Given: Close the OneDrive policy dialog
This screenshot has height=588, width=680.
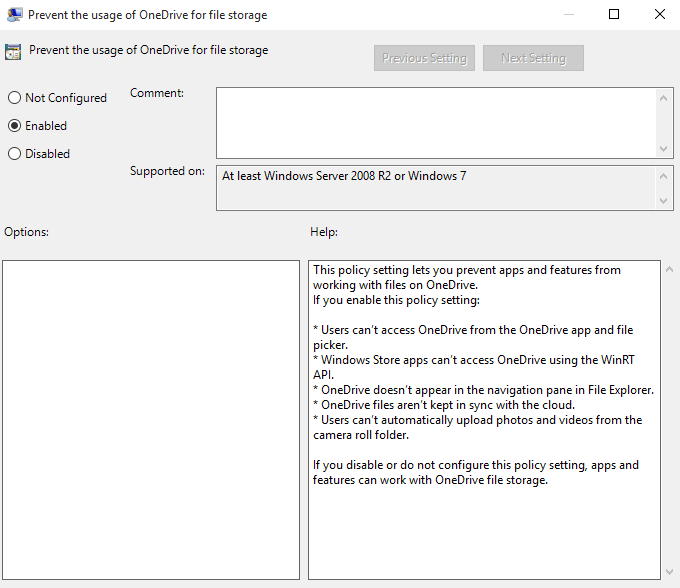Looking at the screenshot, I should click(x=658, y=15).
